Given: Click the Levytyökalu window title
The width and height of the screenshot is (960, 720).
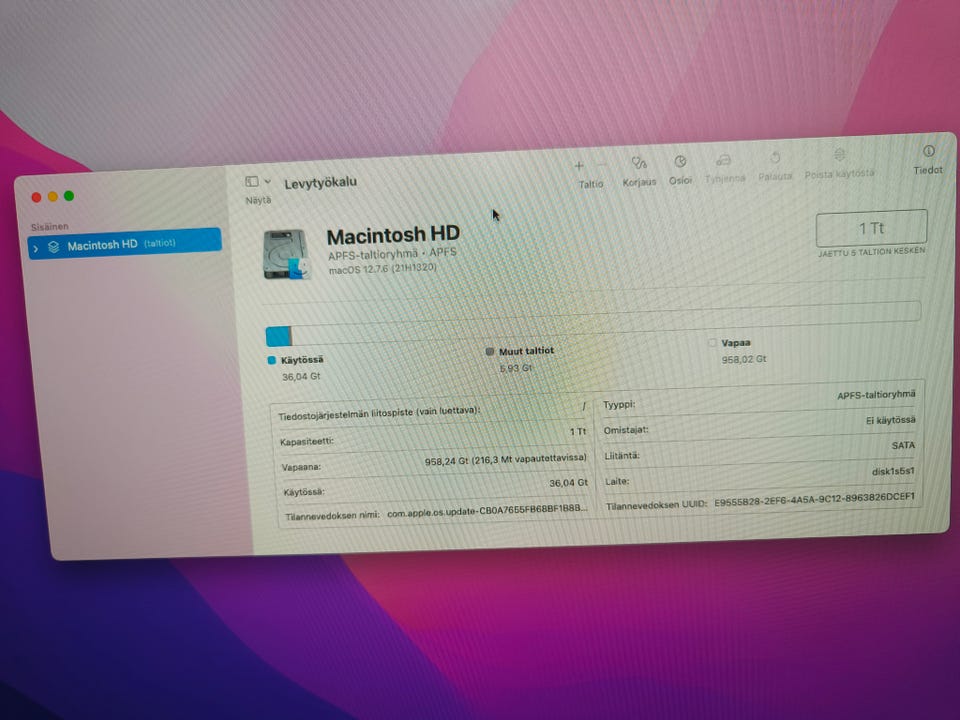Looking at the screenshot, I should click(320, 182).
